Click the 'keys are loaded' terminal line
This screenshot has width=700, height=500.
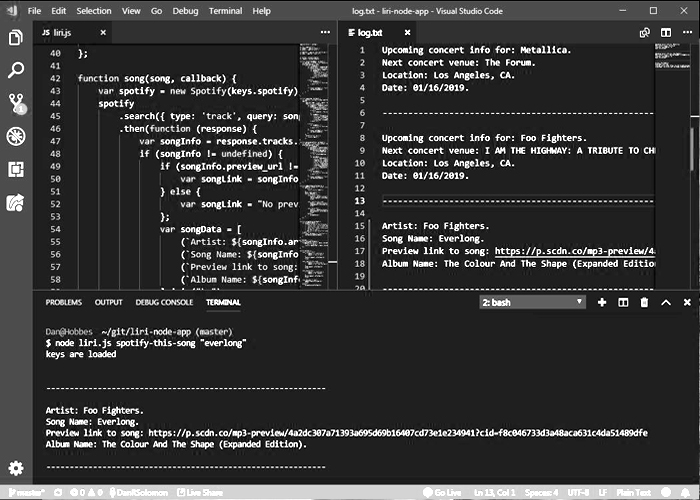[x=81, y=354]
